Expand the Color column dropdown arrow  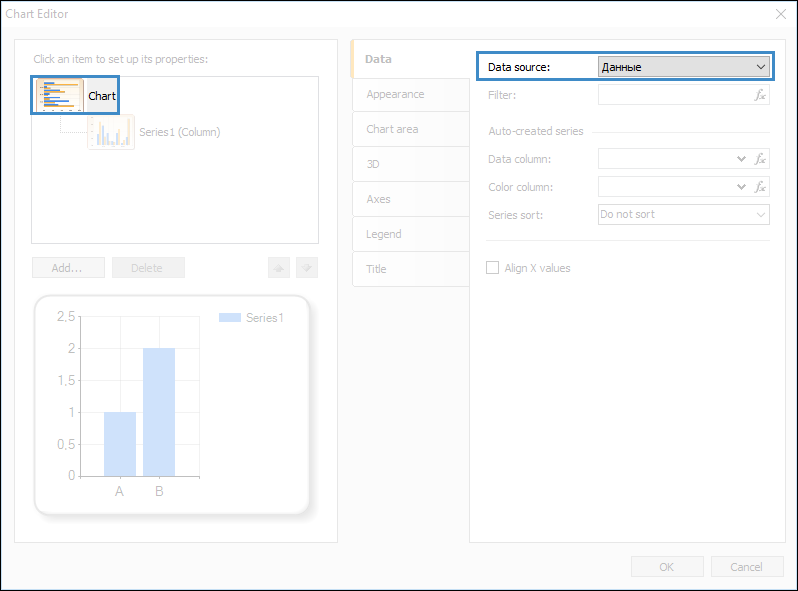tap(741, 187)
